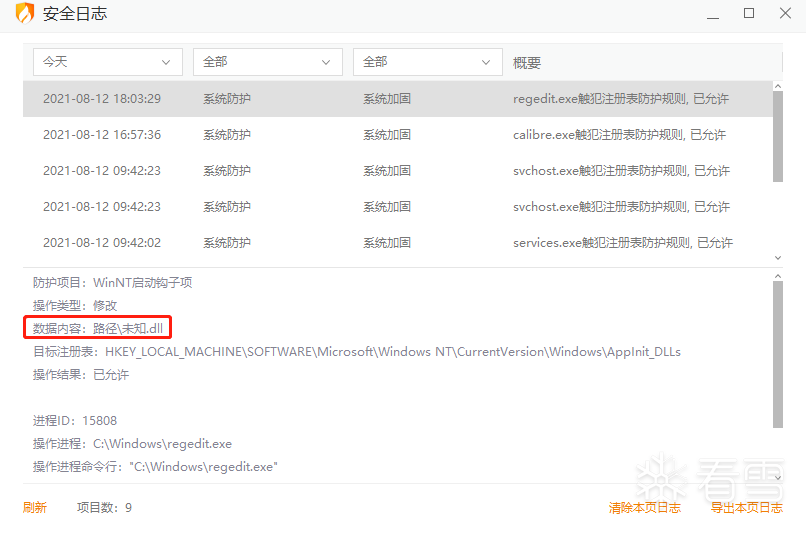
Task: Click the 概要 column header
Action: (x=527, y=63)
